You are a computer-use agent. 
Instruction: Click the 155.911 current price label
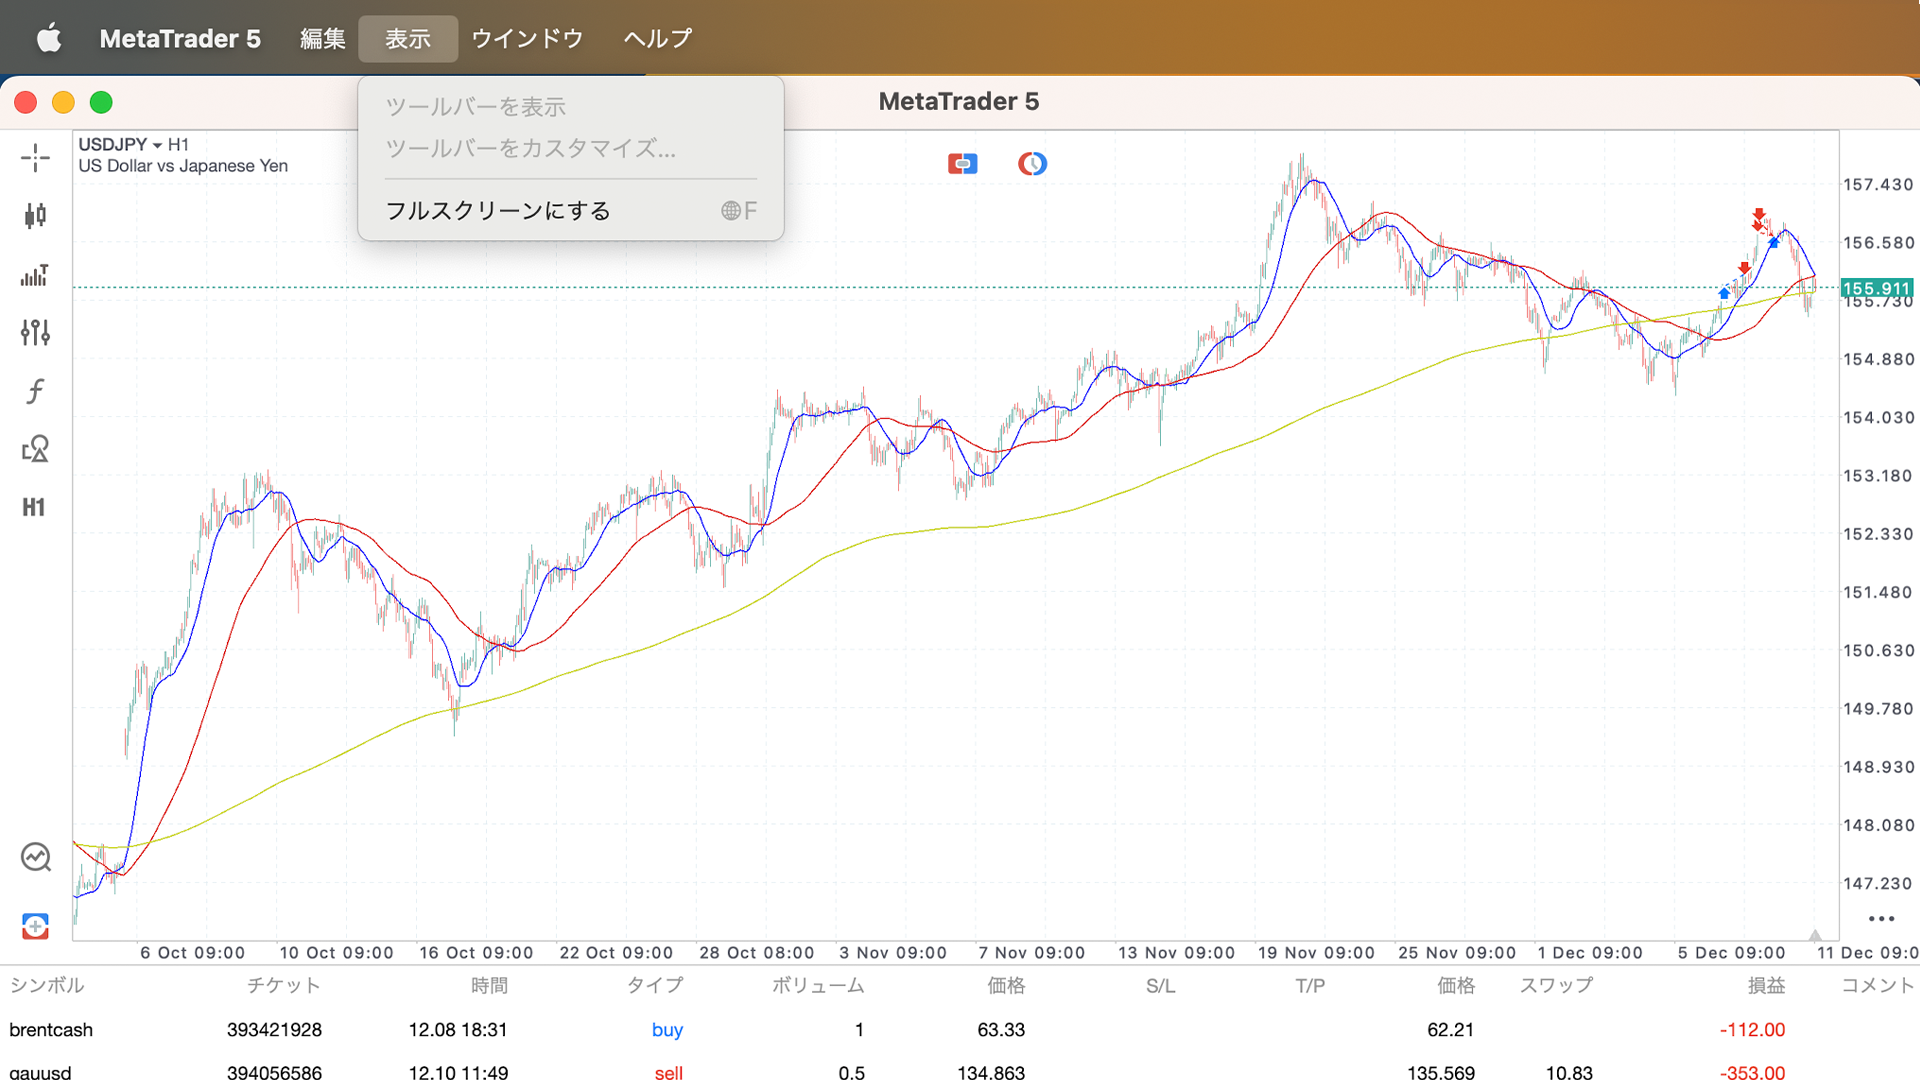[x=1876, y=289]
